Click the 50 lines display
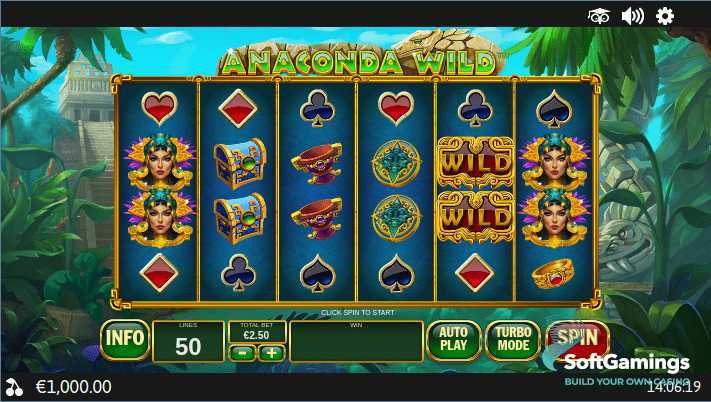Image resolution: width=711 pixels, height=402 pixels. [x=188, y=342]
